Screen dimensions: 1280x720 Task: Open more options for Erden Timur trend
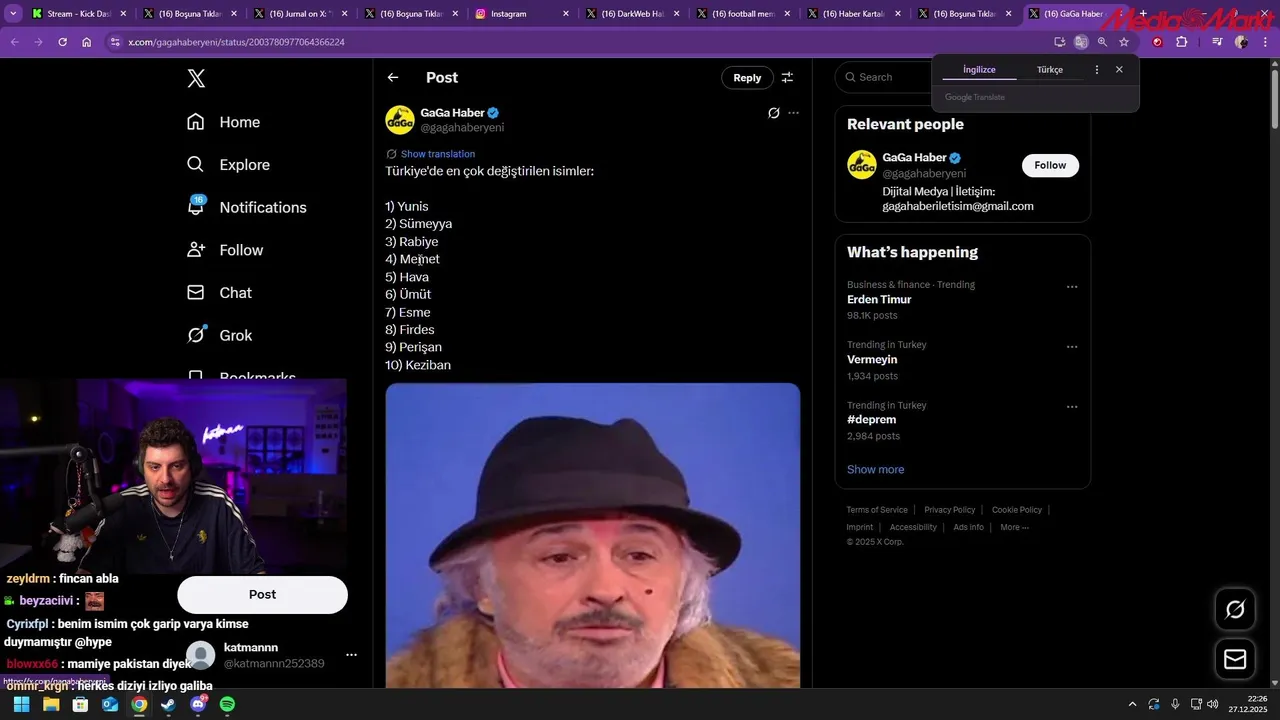1072,287
